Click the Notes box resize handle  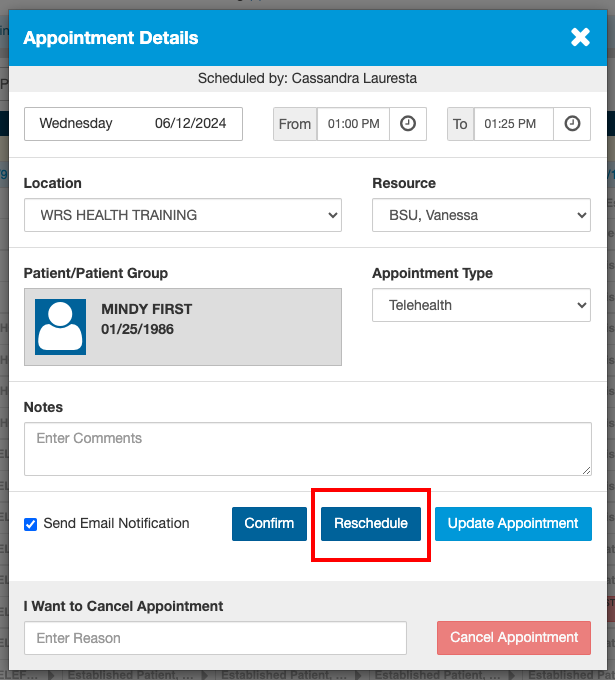click(586, 470)
